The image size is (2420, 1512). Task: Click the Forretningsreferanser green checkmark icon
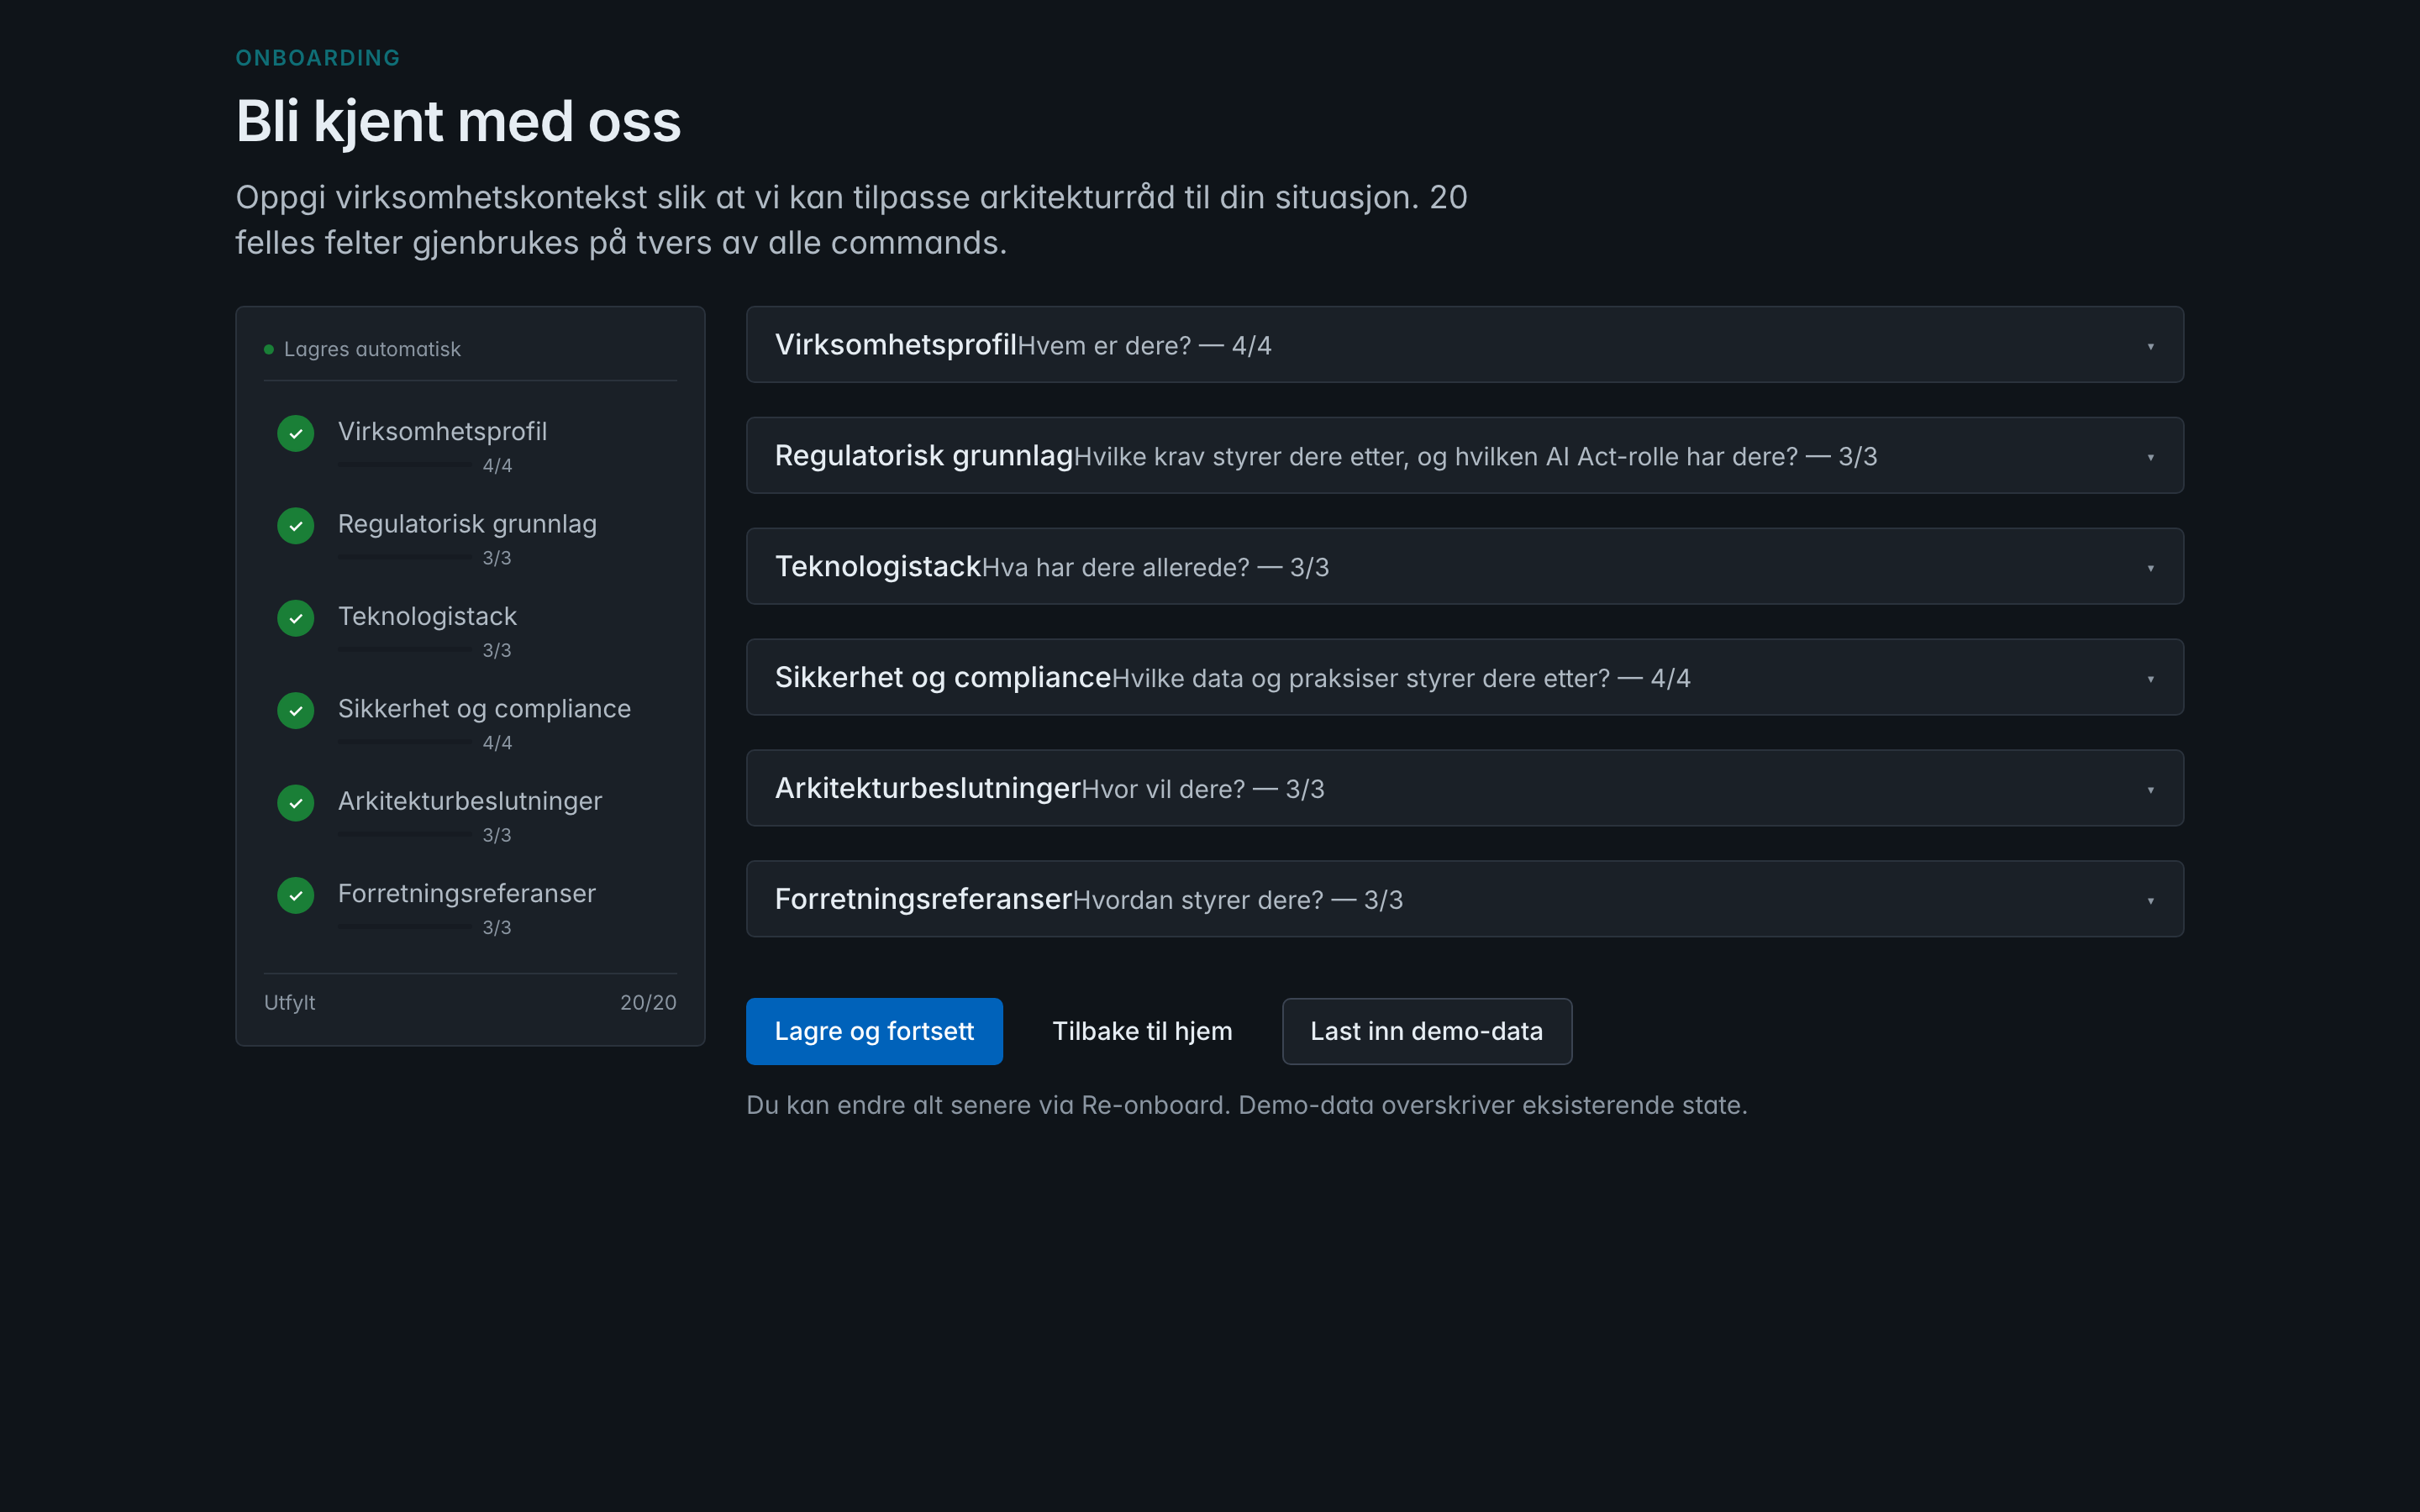[x=295, y=896]
